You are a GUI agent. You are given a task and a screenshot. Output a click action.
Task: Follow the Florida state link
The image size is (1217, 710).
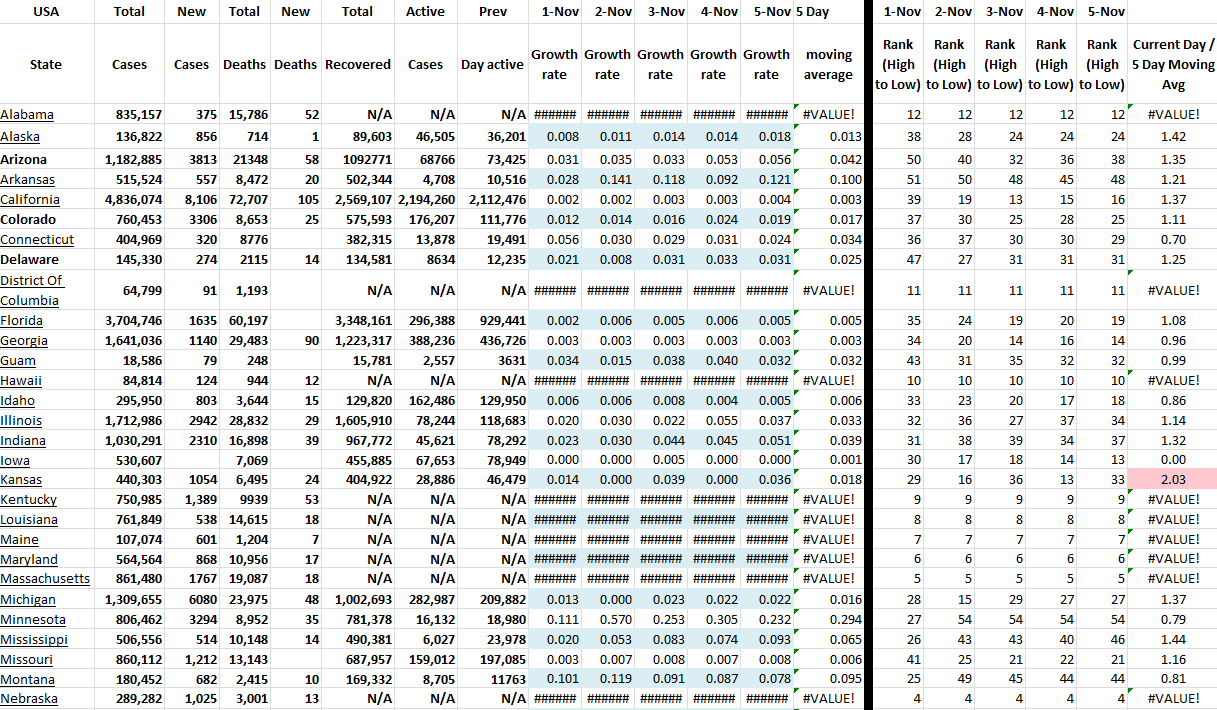tap(22, 321)
